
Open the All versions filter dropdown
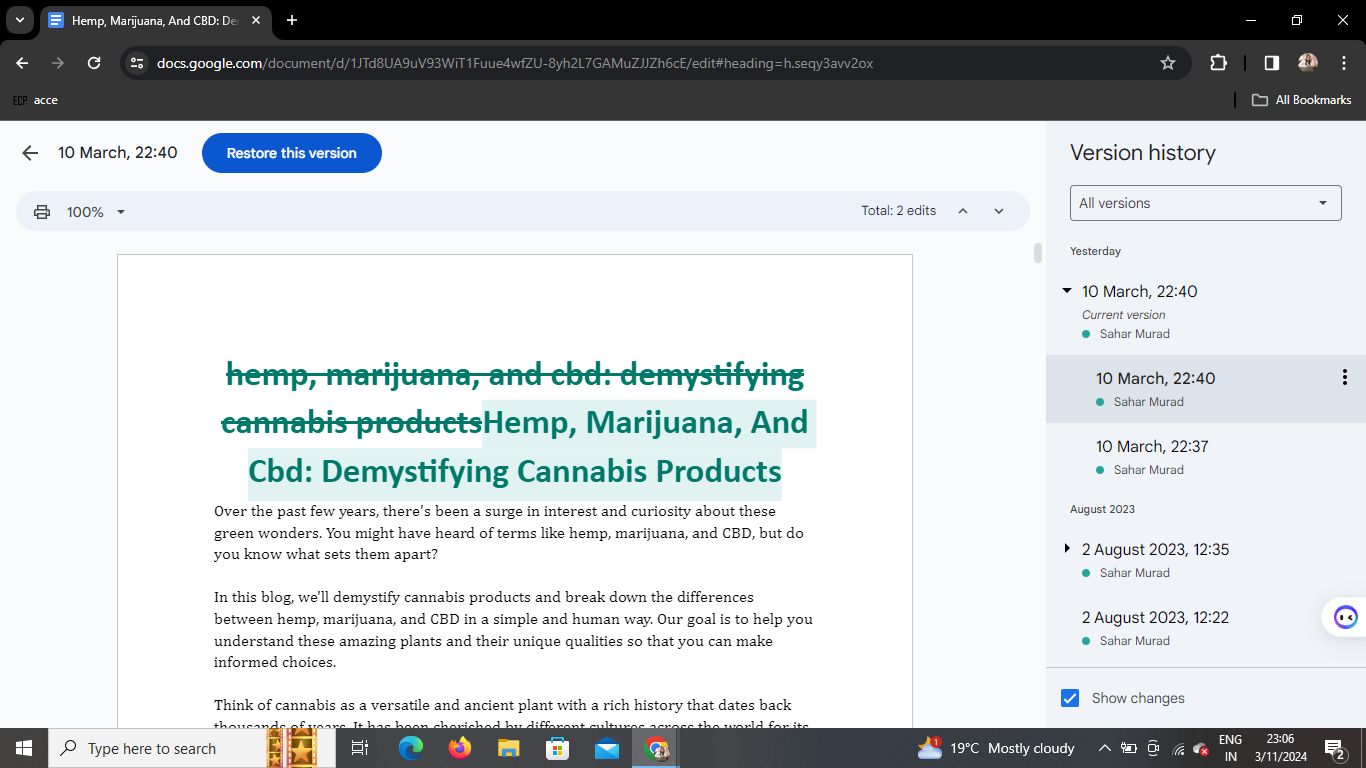(x=1206, y=203)
